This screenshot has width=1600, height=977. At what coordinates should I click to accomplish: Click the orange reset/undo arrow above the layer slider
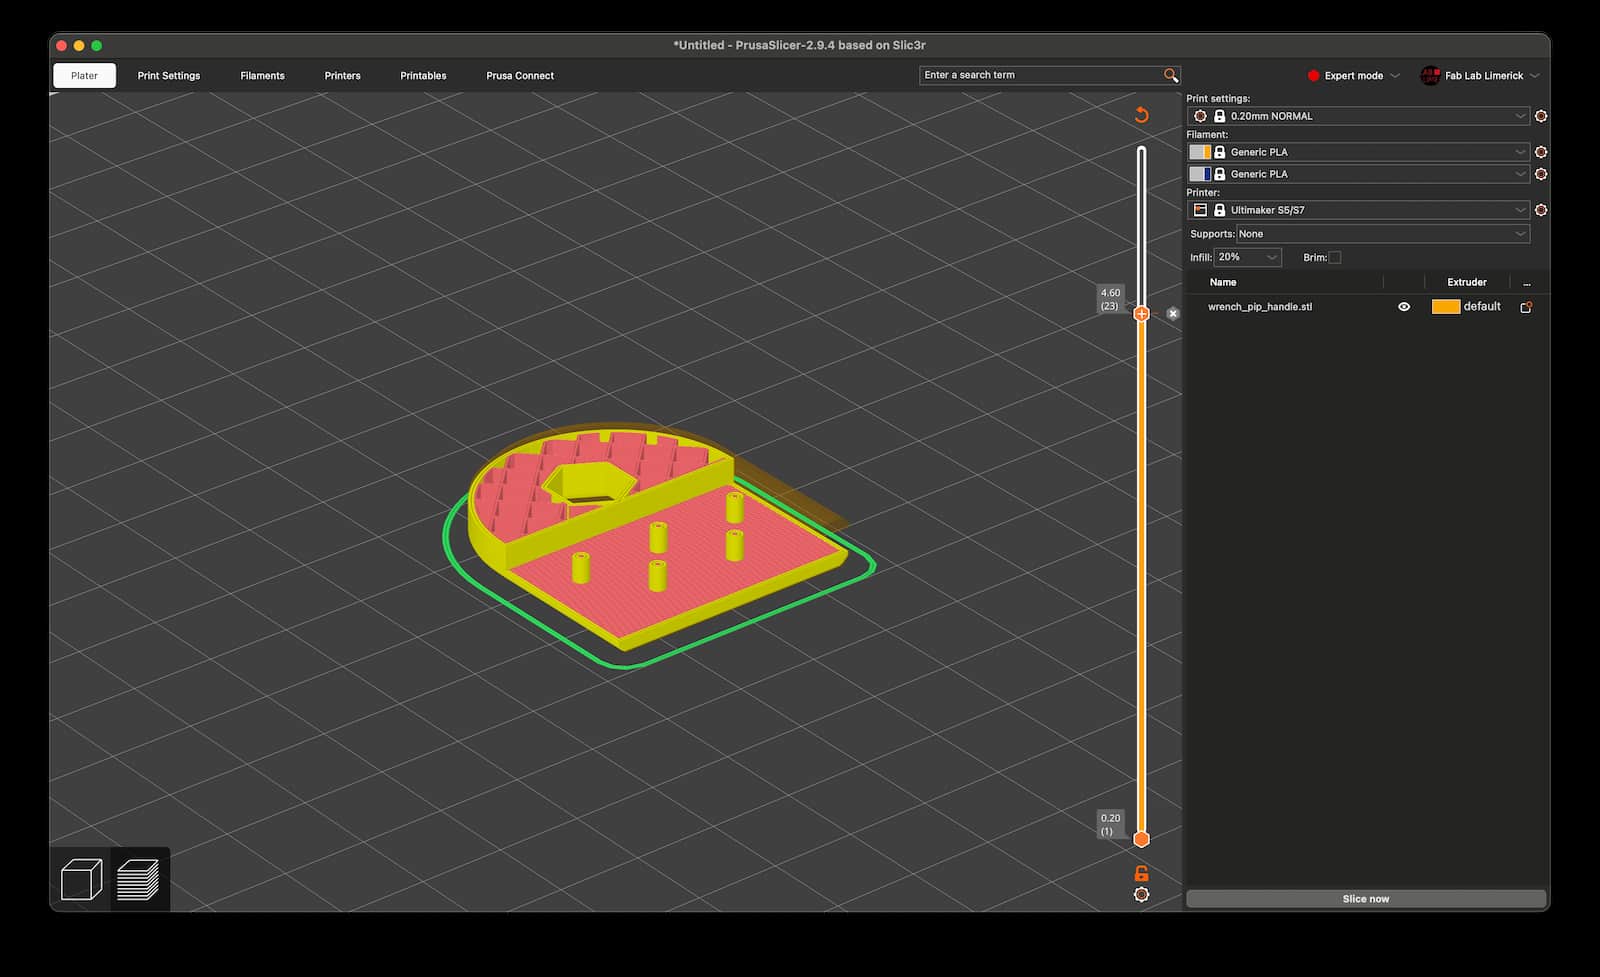(x=1141, y=115)
